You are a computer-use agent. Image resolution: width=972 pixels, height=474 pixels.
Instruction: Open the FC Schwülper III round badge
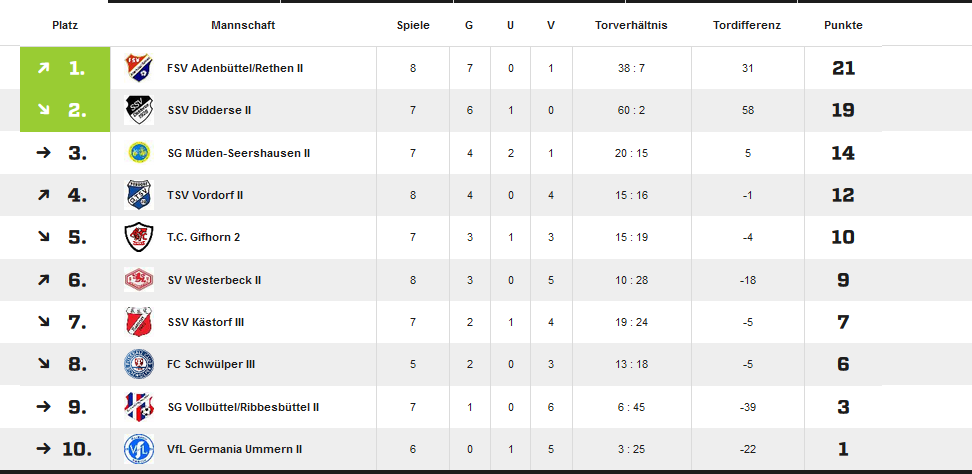tap(139, 364)
